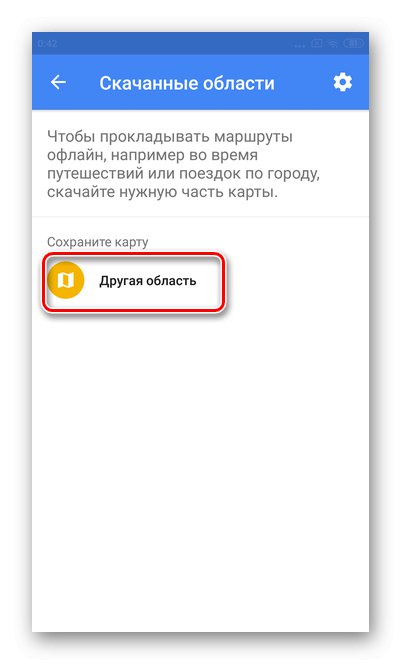This screenshot has height=664, width=401.
Task: Click the word "маршруты" in description
Action: (253, 137)
